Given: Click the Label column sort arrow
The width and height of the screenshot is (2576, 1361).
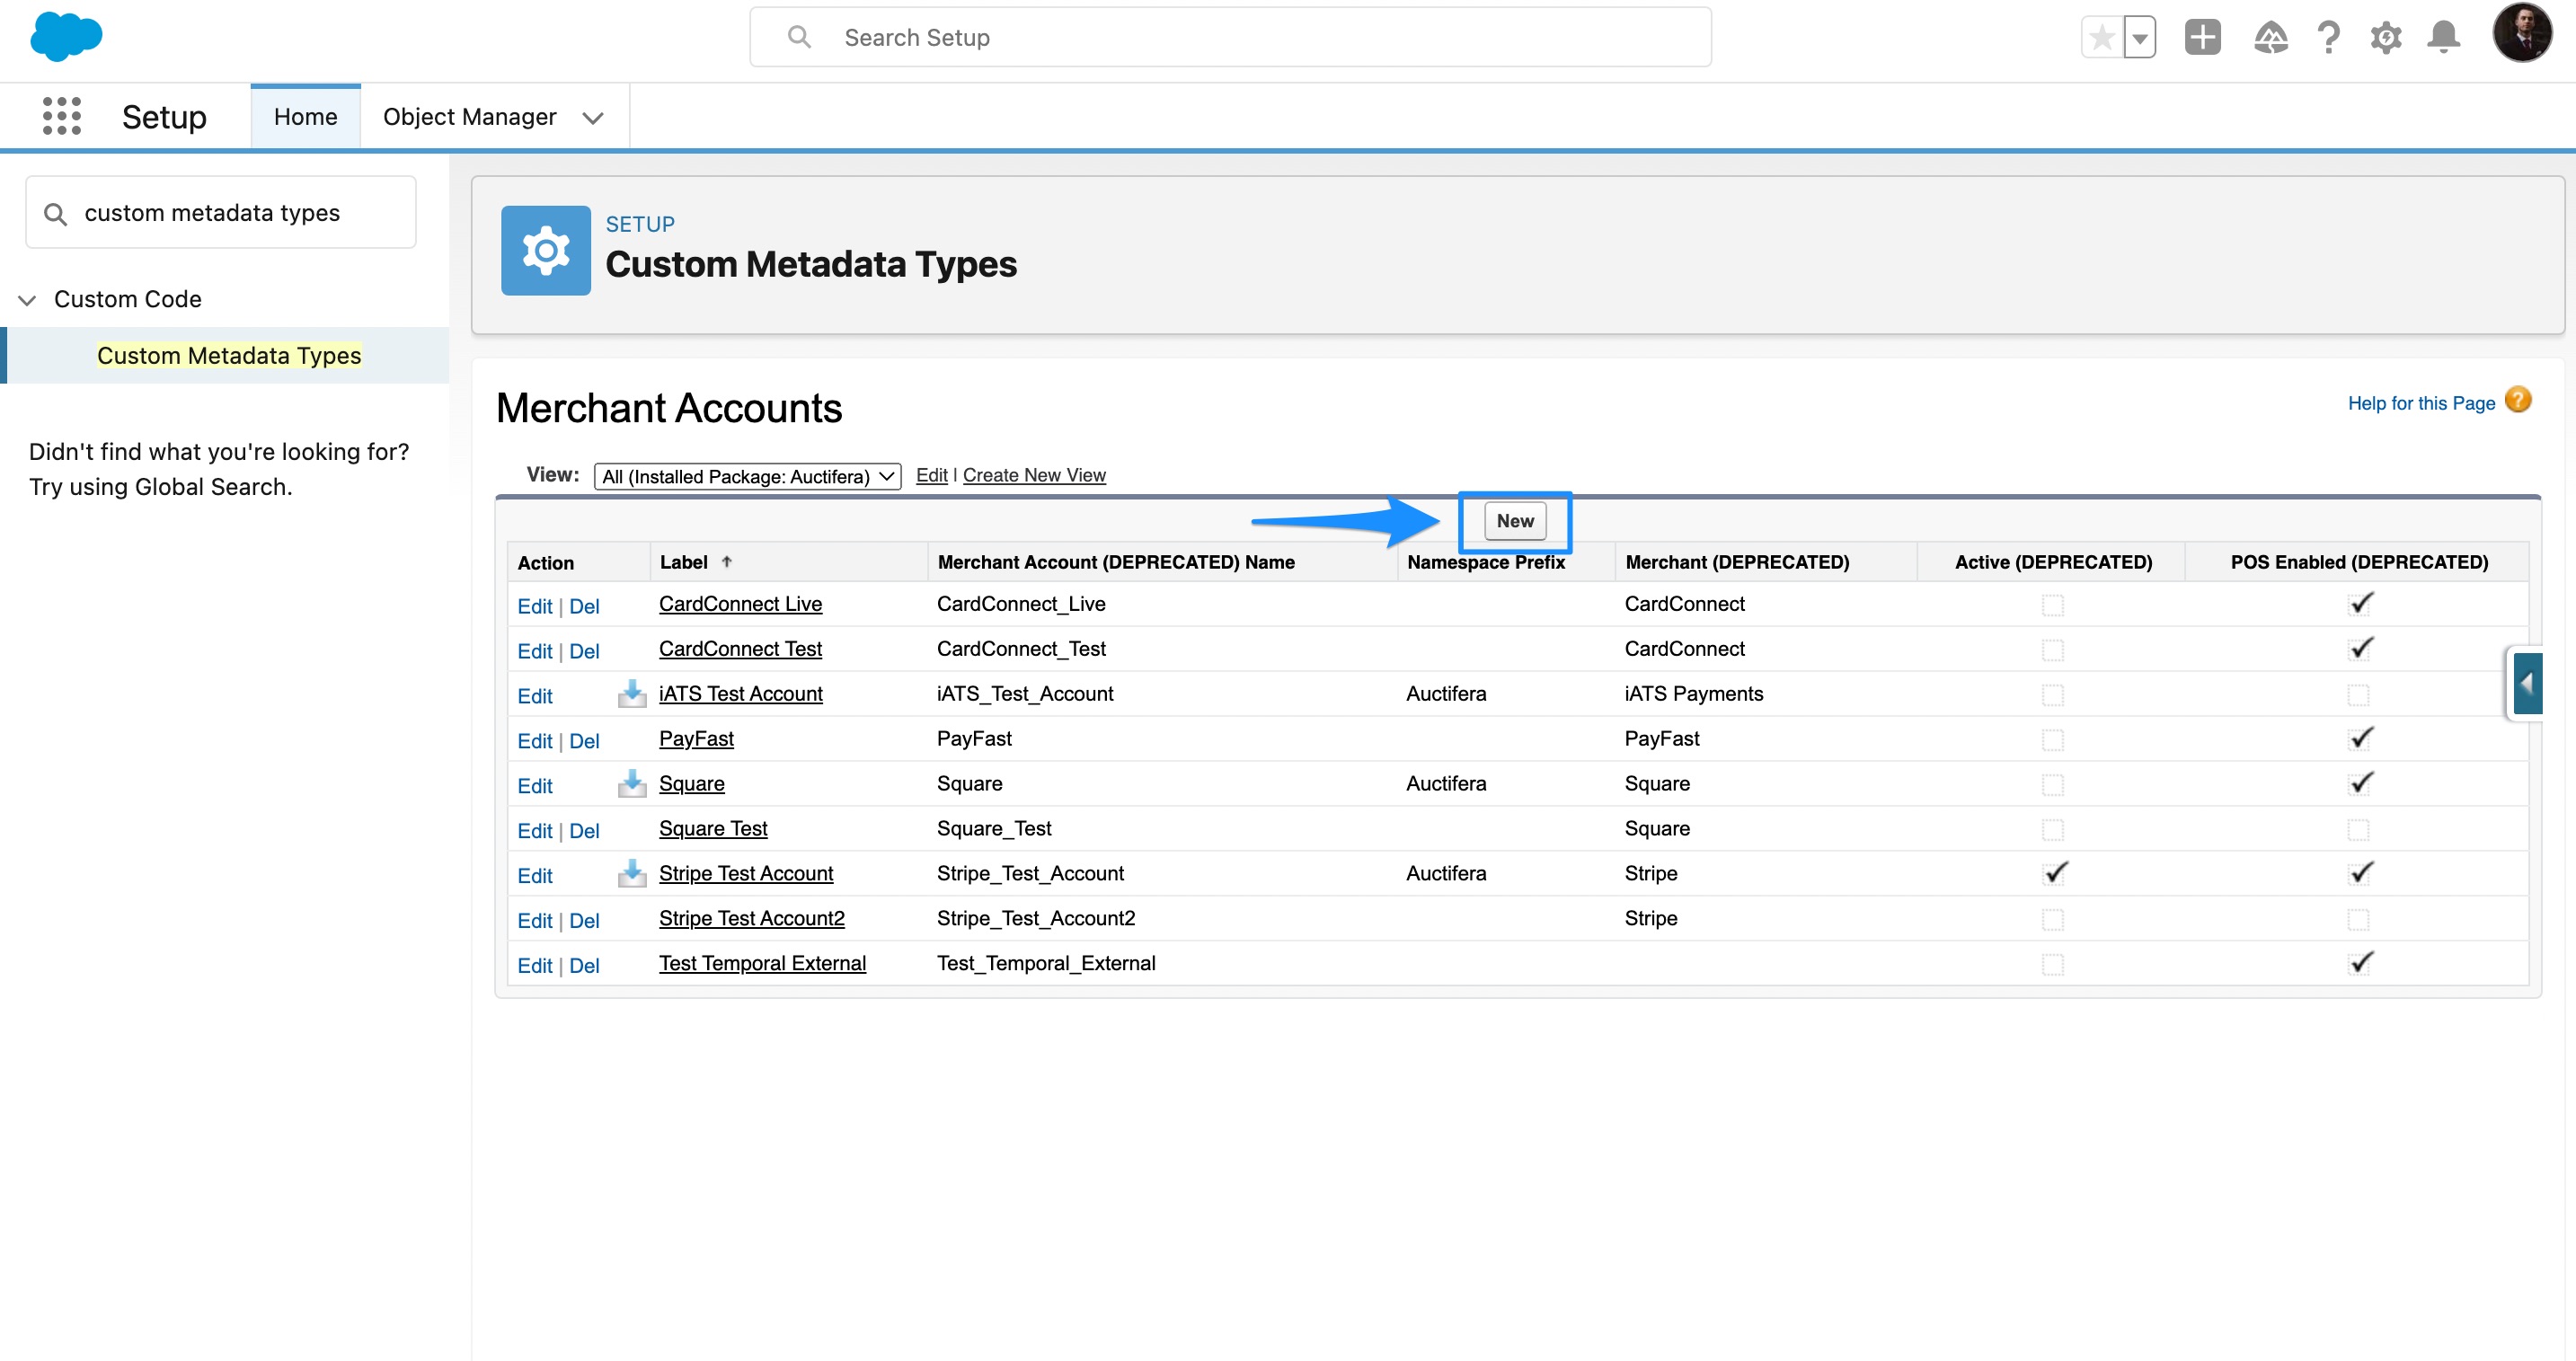Looking at the screenshot, I should click(x=727, y=562).
